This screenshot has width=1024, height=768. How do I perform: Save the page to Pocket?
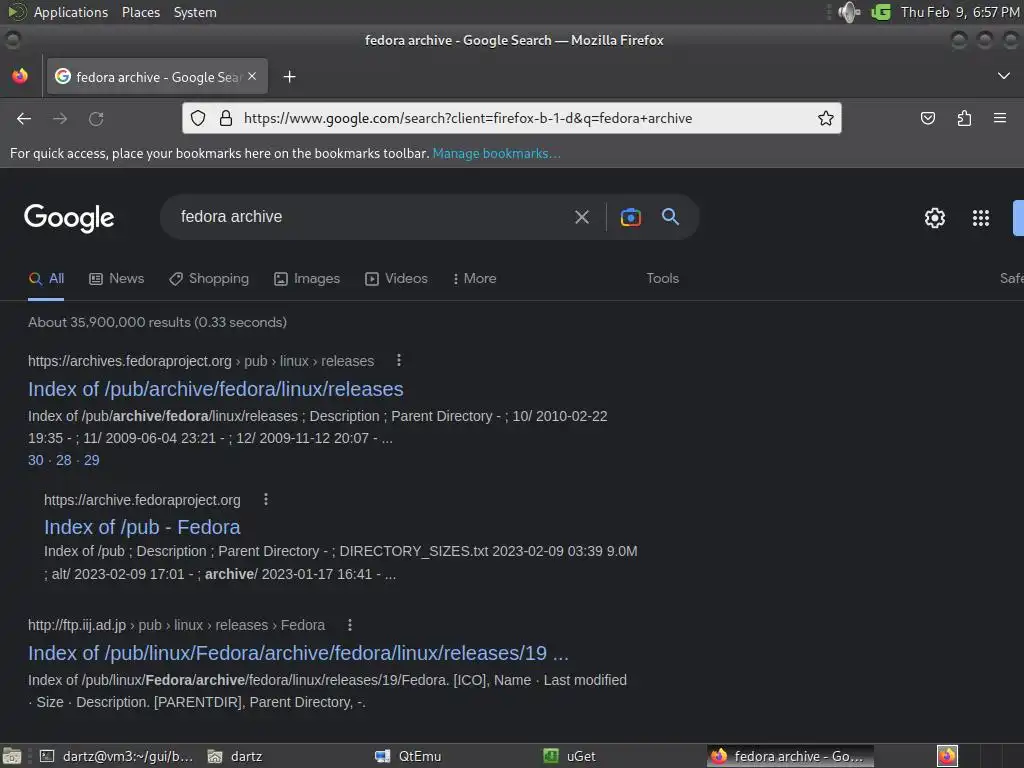[x=927, y=118]
